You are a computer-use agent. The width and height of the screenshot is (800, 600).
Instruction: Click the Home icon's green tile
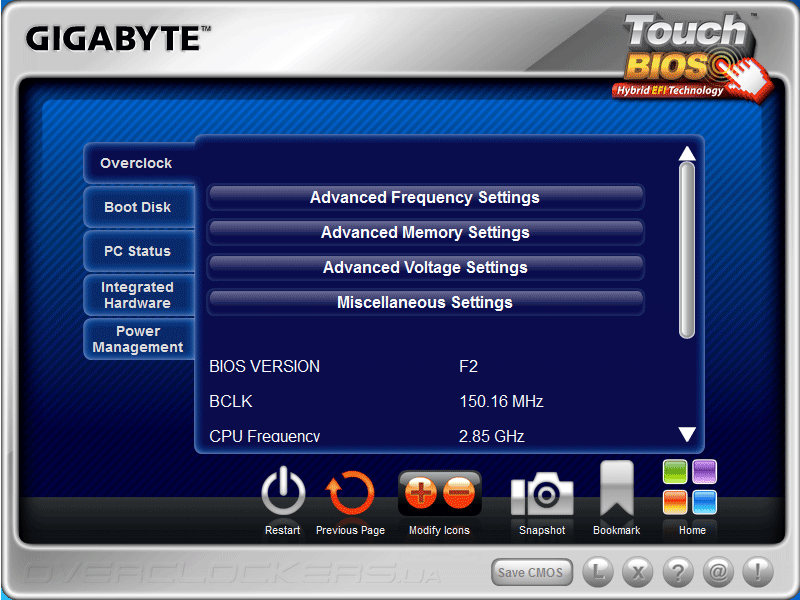pos(675,471)
